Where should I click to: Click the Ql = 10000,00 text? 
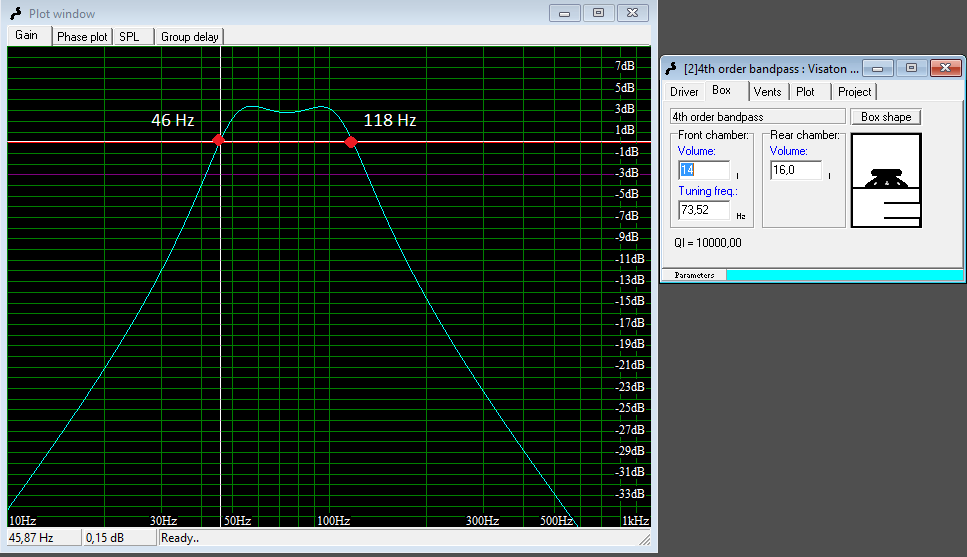click(707, 243)
